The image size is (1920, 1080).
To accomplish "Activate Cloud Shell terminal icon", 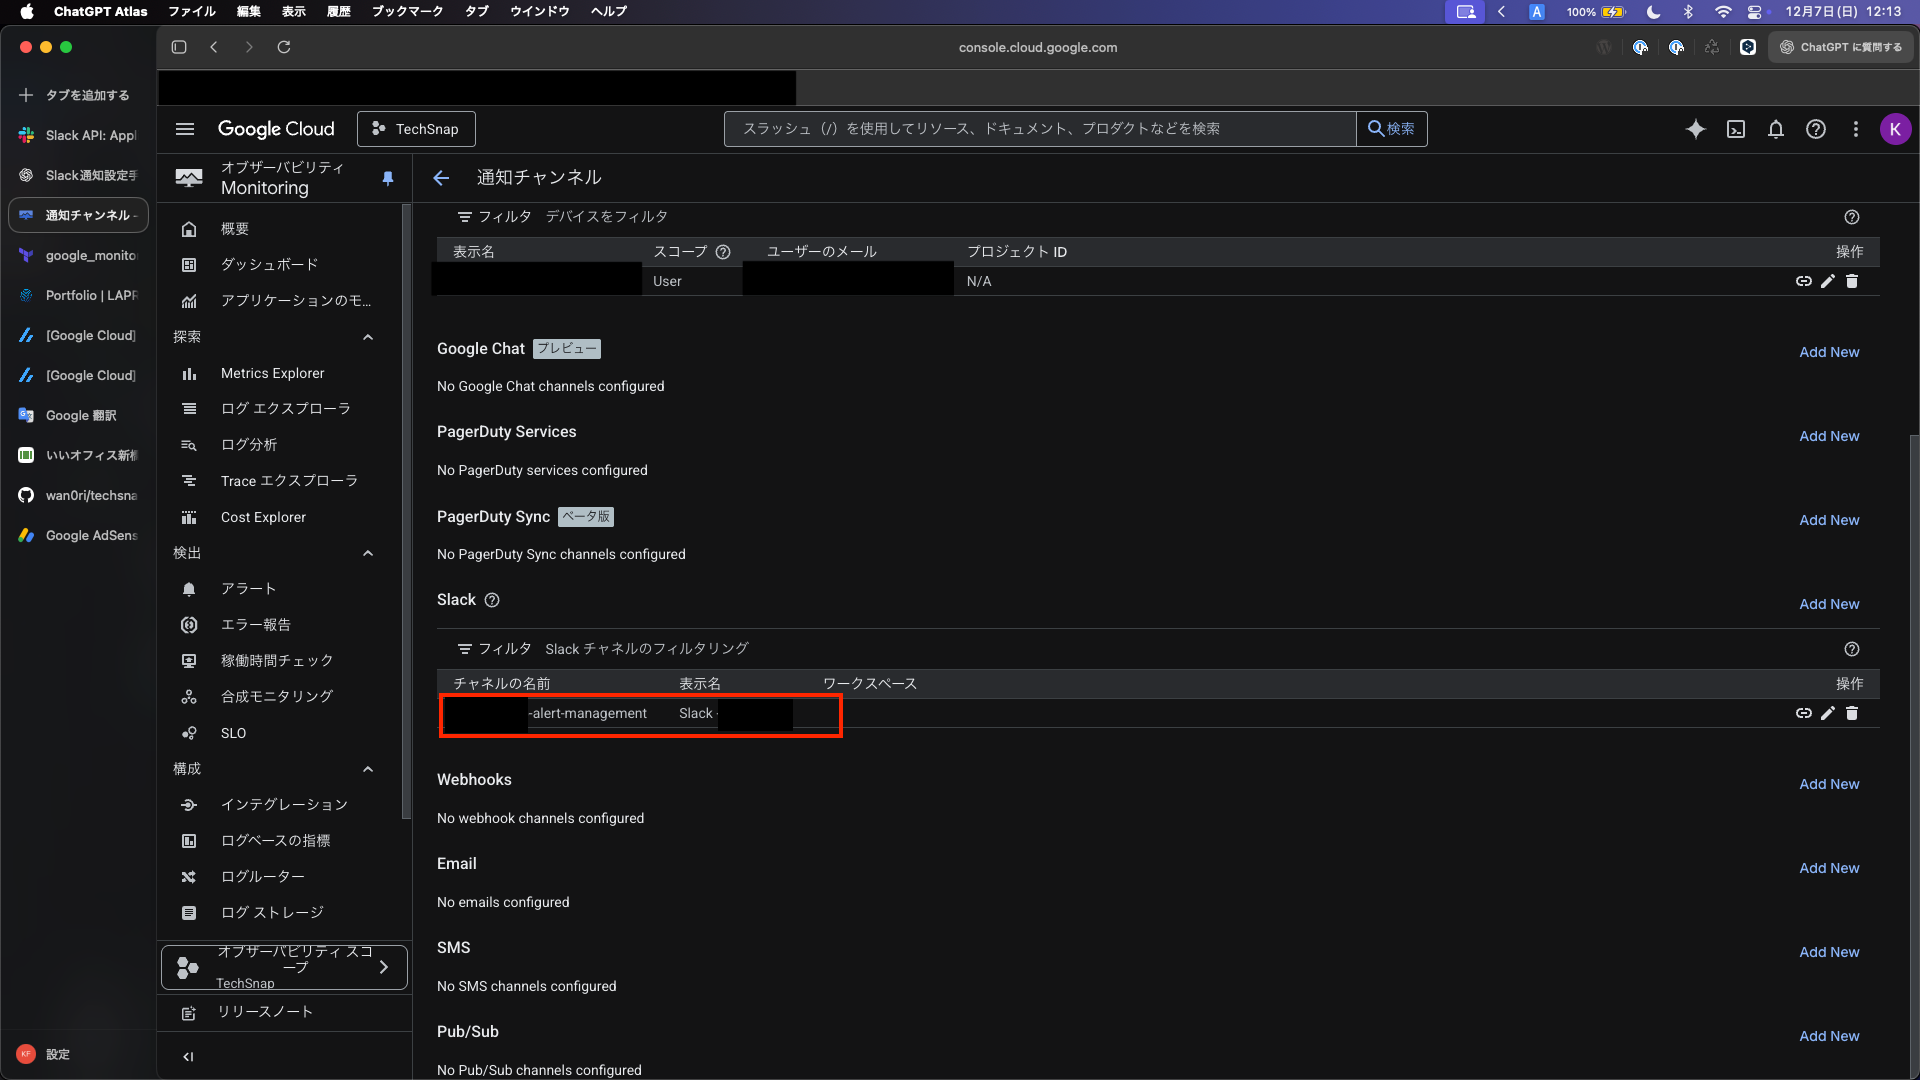I will [1736, 129].
